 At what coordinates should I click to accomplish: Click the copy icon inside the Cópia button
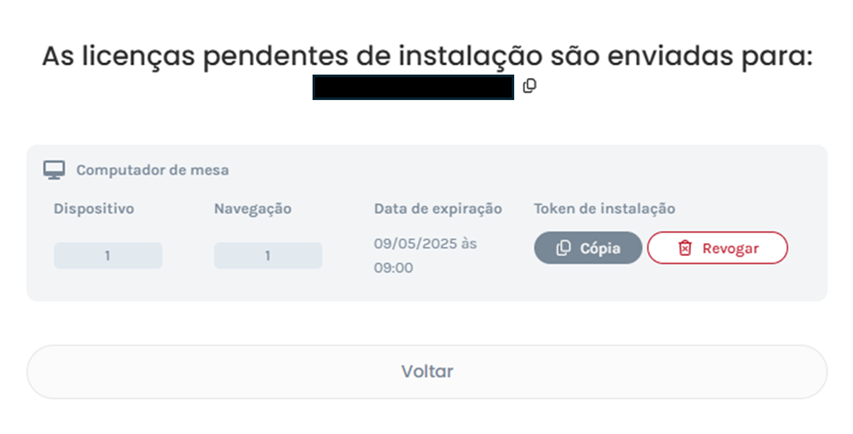coord(564,248)
